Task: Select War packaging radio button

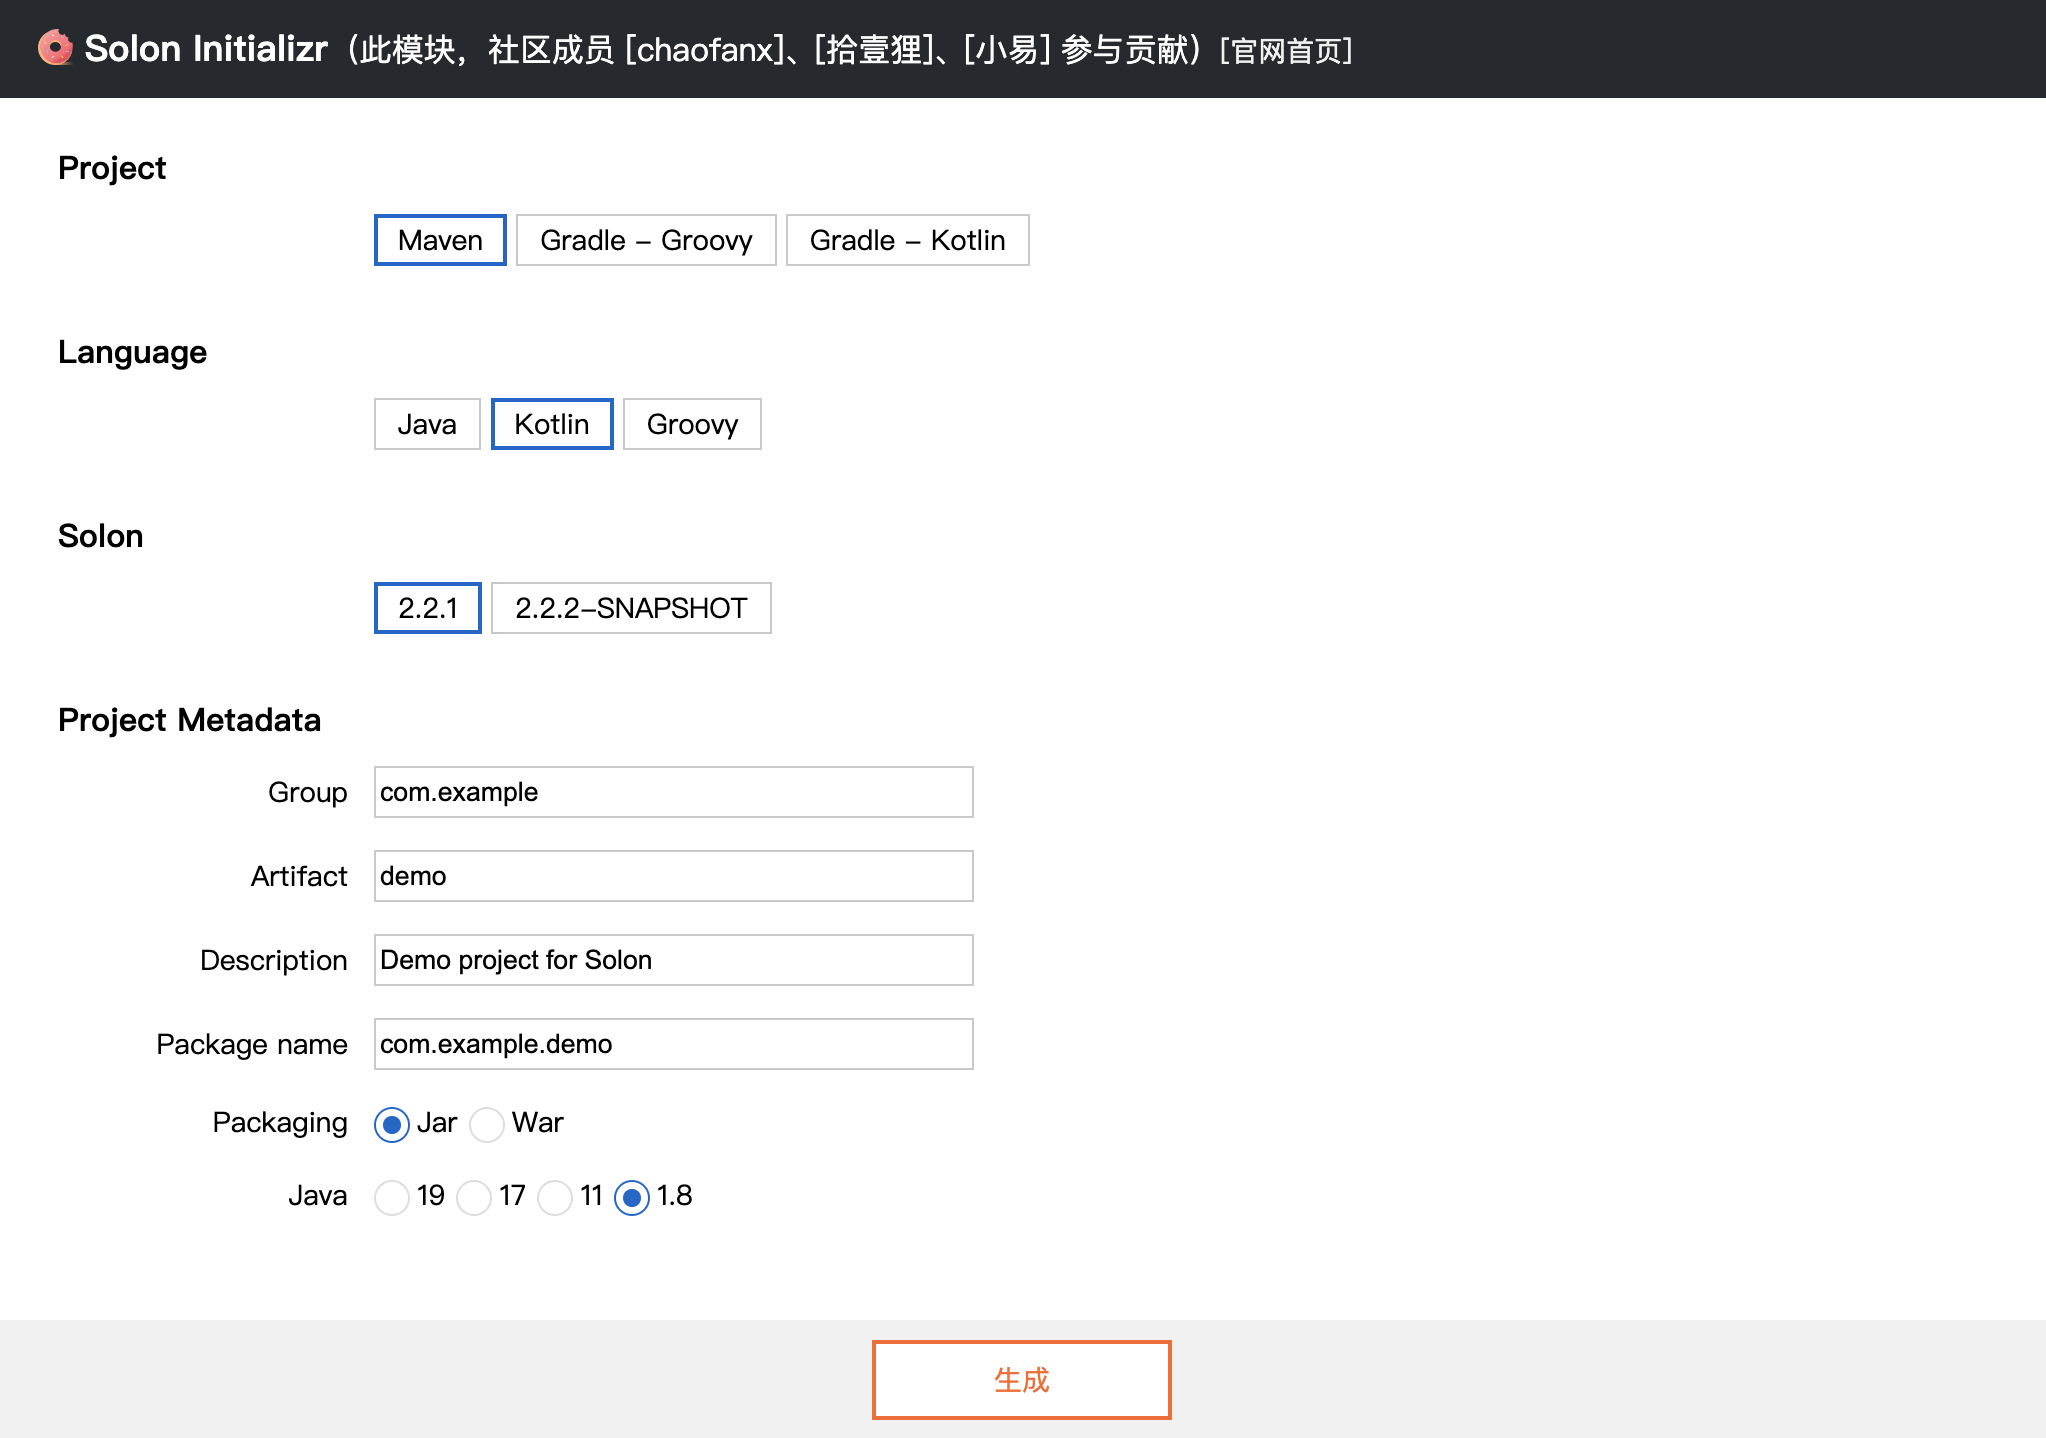Action: 487,1125
